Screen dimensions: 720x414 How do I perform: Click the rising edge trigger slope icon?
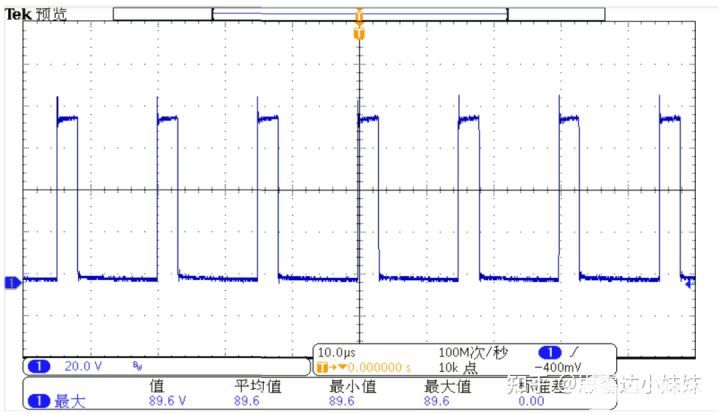point(574,352)
